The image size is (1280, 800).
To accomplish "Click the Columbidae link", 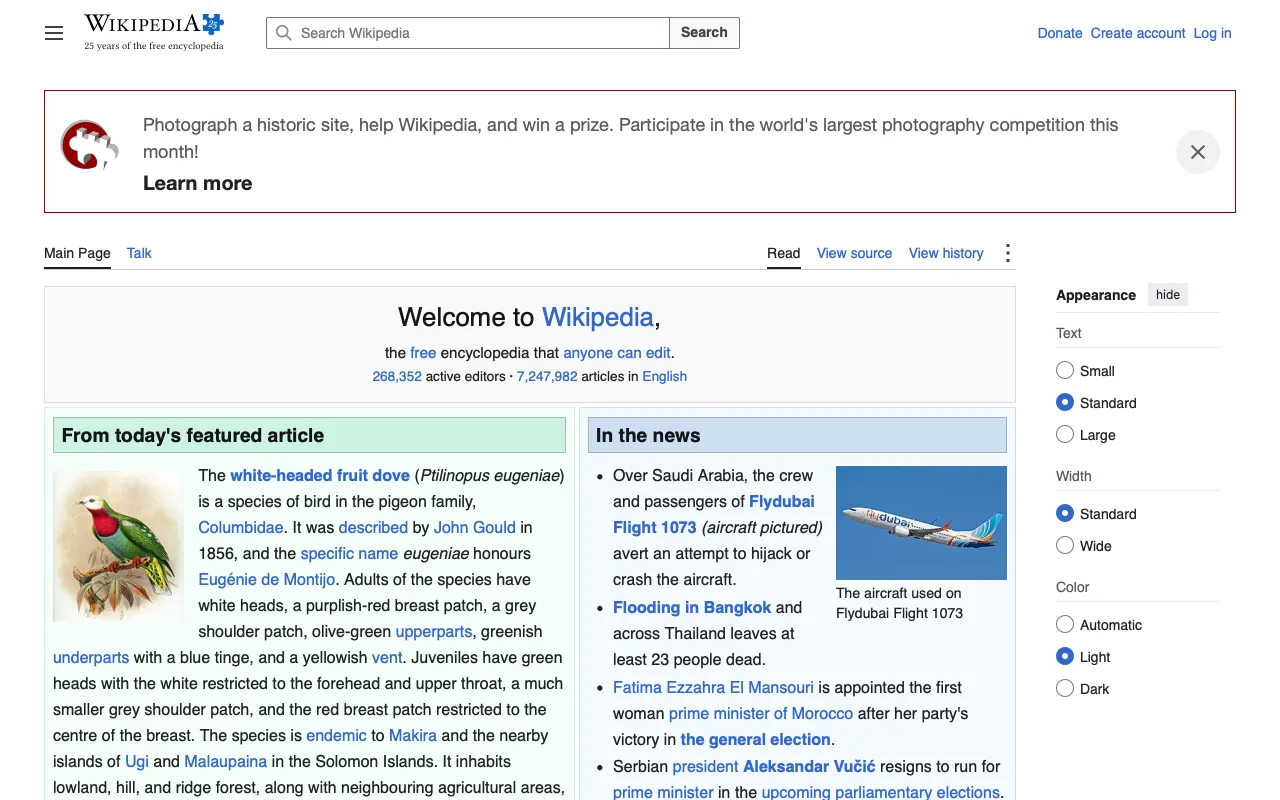I will pyautogui.click(x=241, y=527).
